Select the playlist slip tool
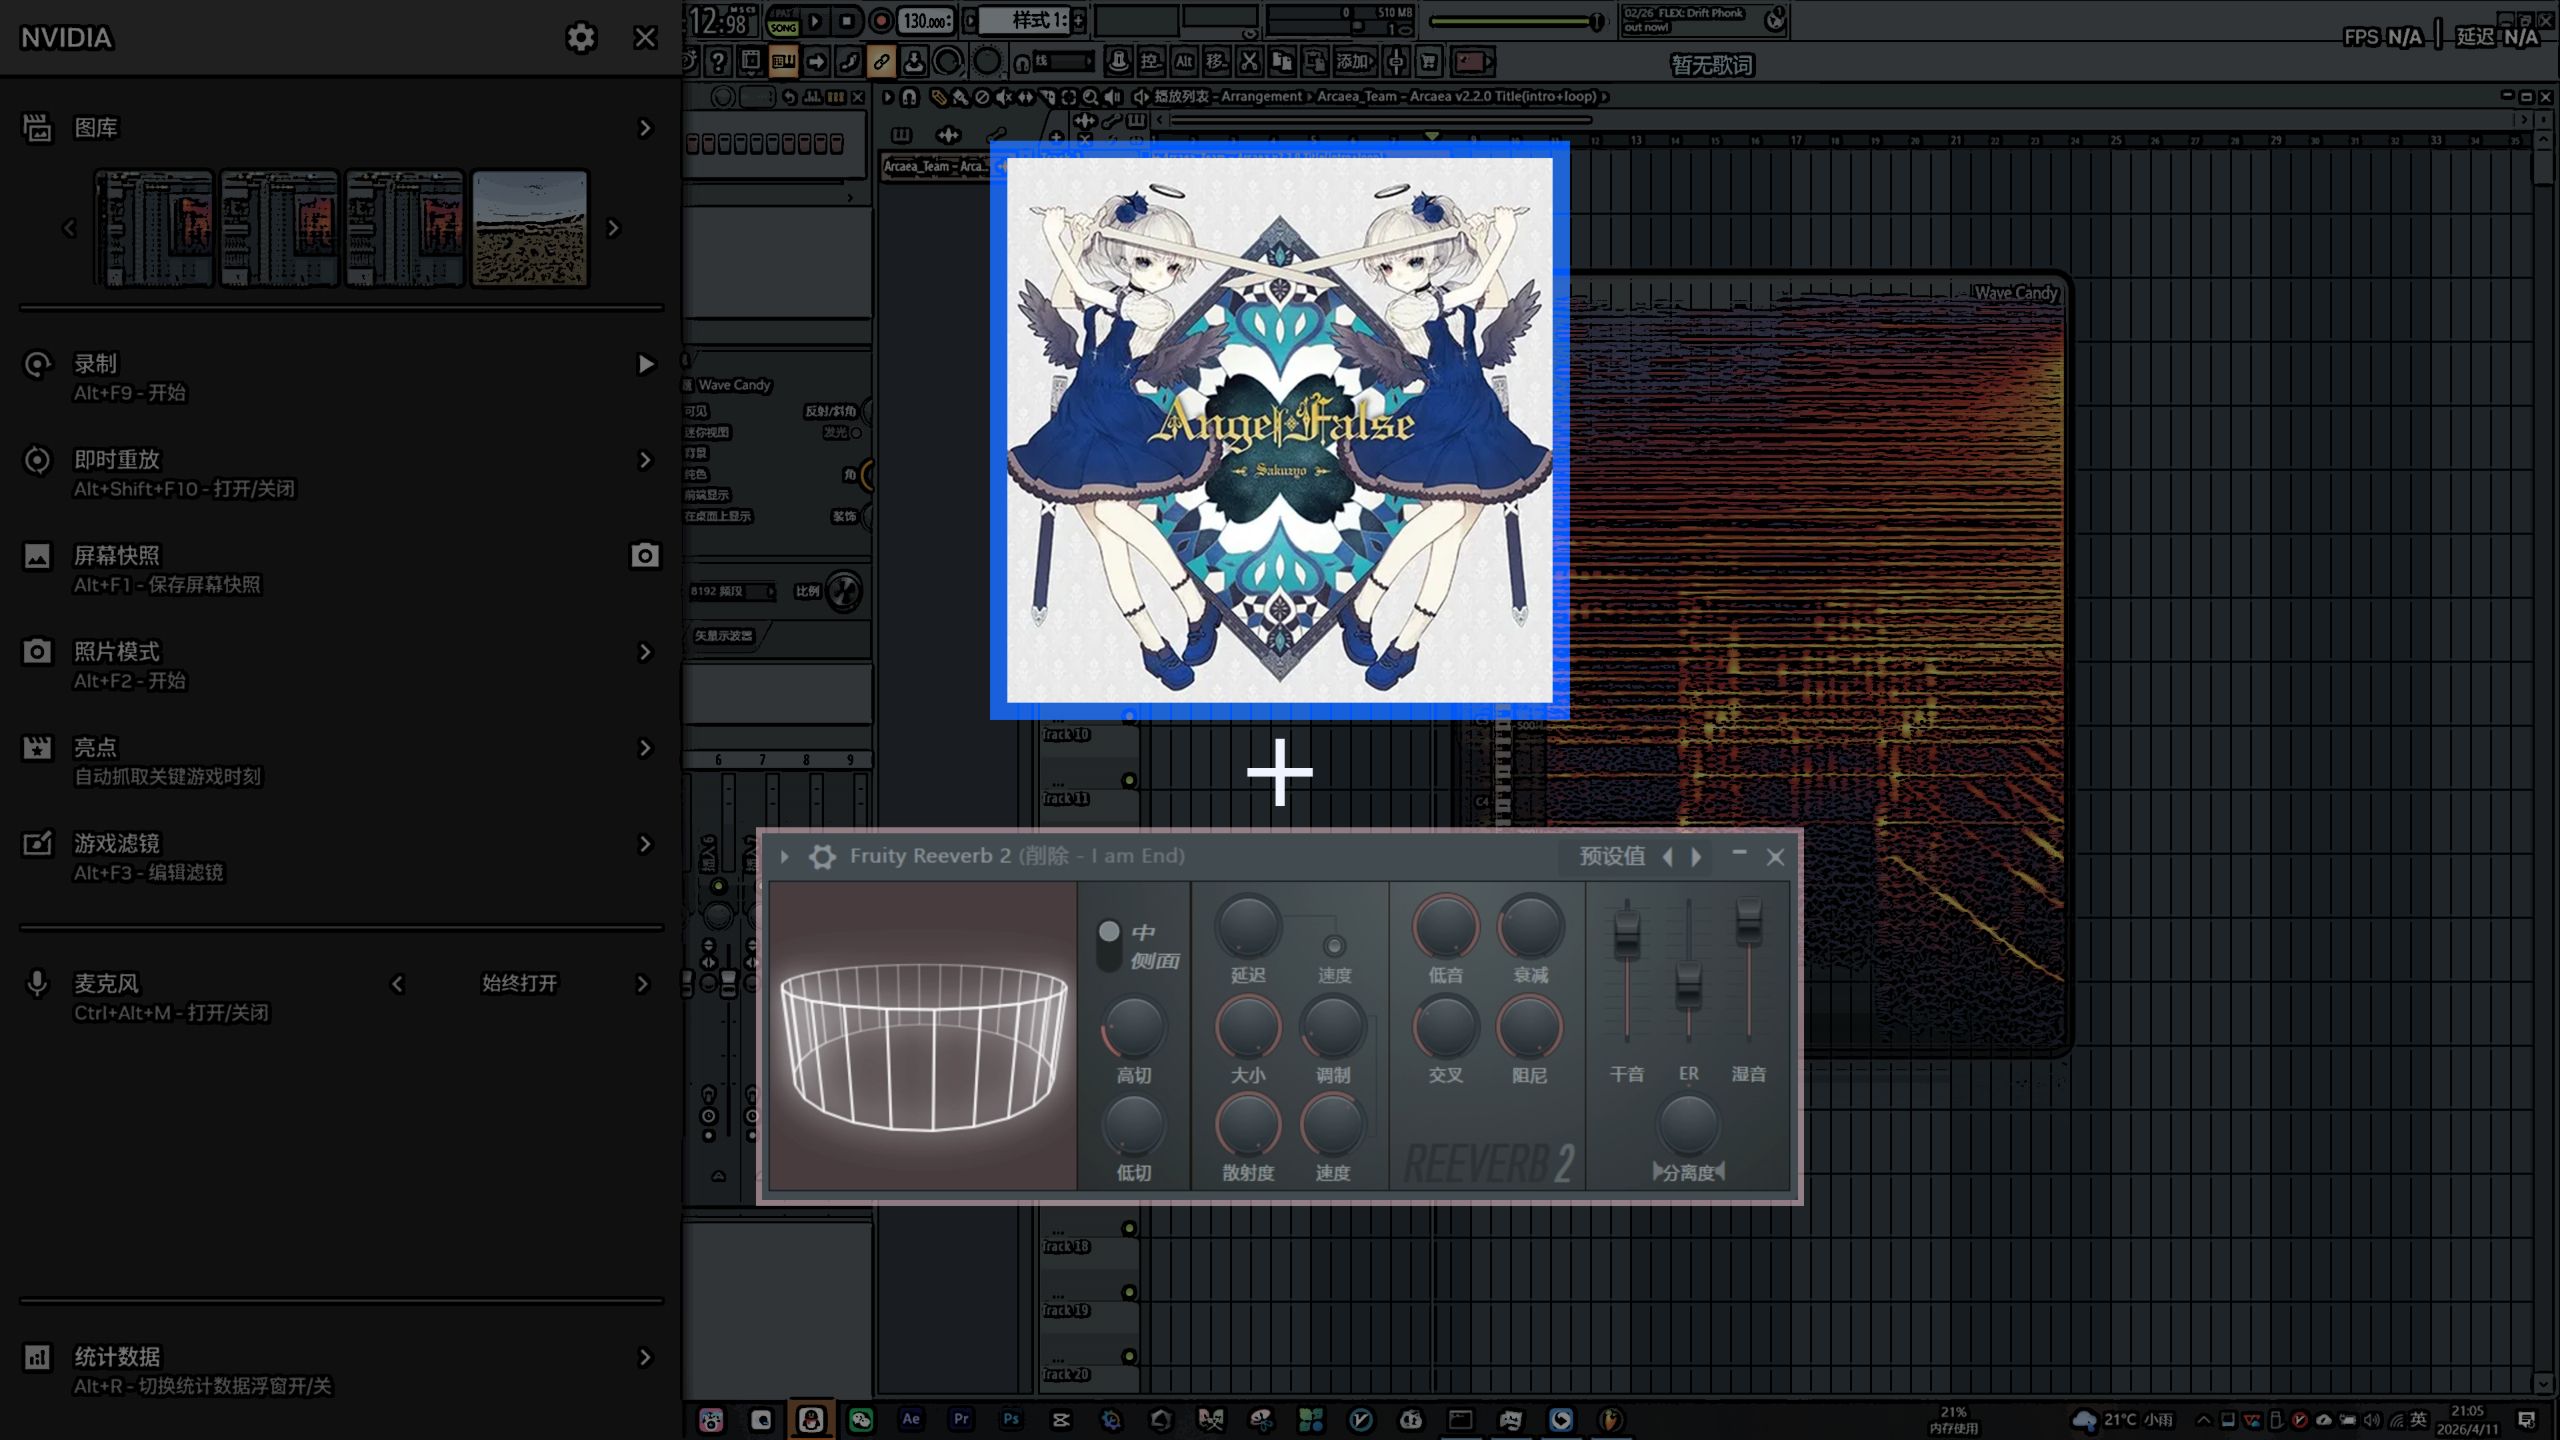 tap(1025, 97)
